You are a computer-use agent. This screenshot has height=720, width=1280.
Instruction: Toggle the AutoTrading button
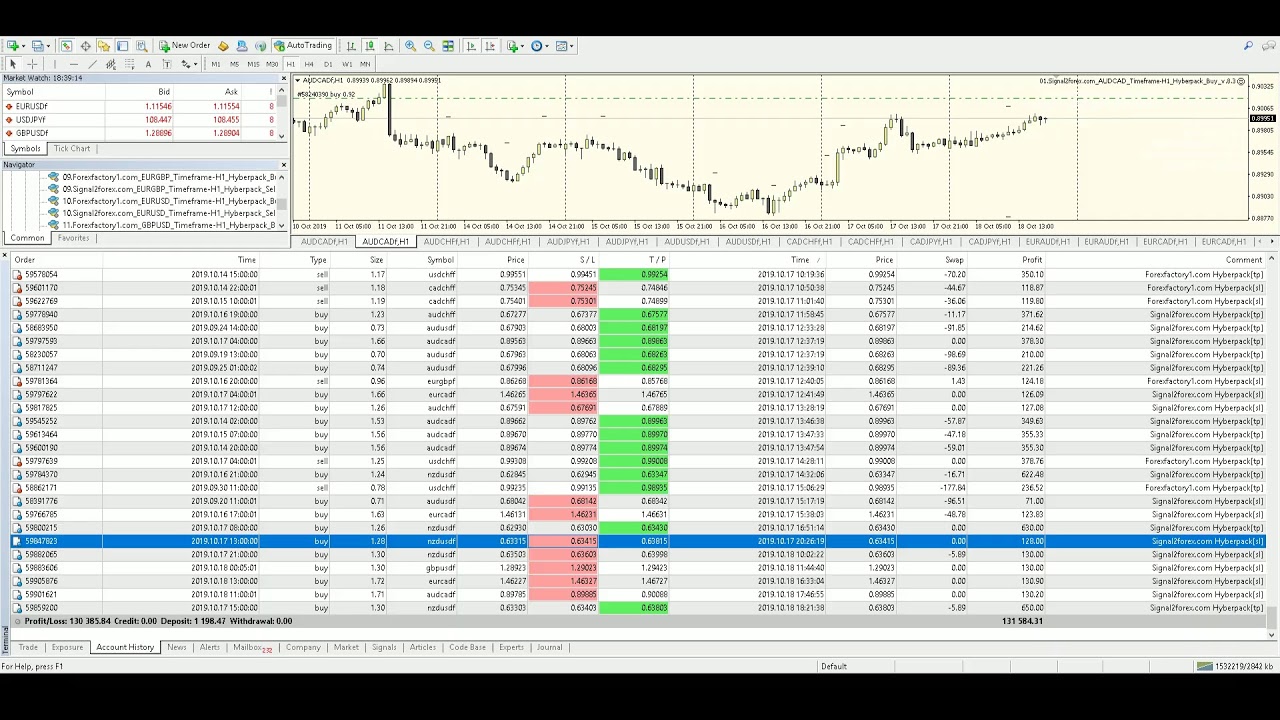[303, 45]
